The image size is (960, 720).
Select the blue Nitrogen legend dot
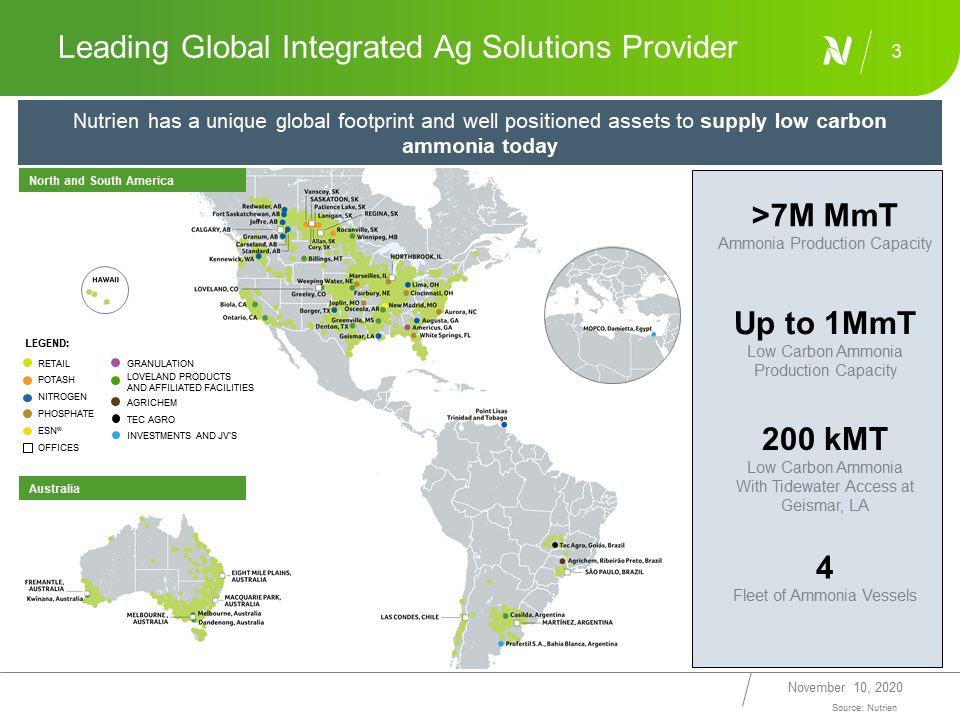(28, 397)
